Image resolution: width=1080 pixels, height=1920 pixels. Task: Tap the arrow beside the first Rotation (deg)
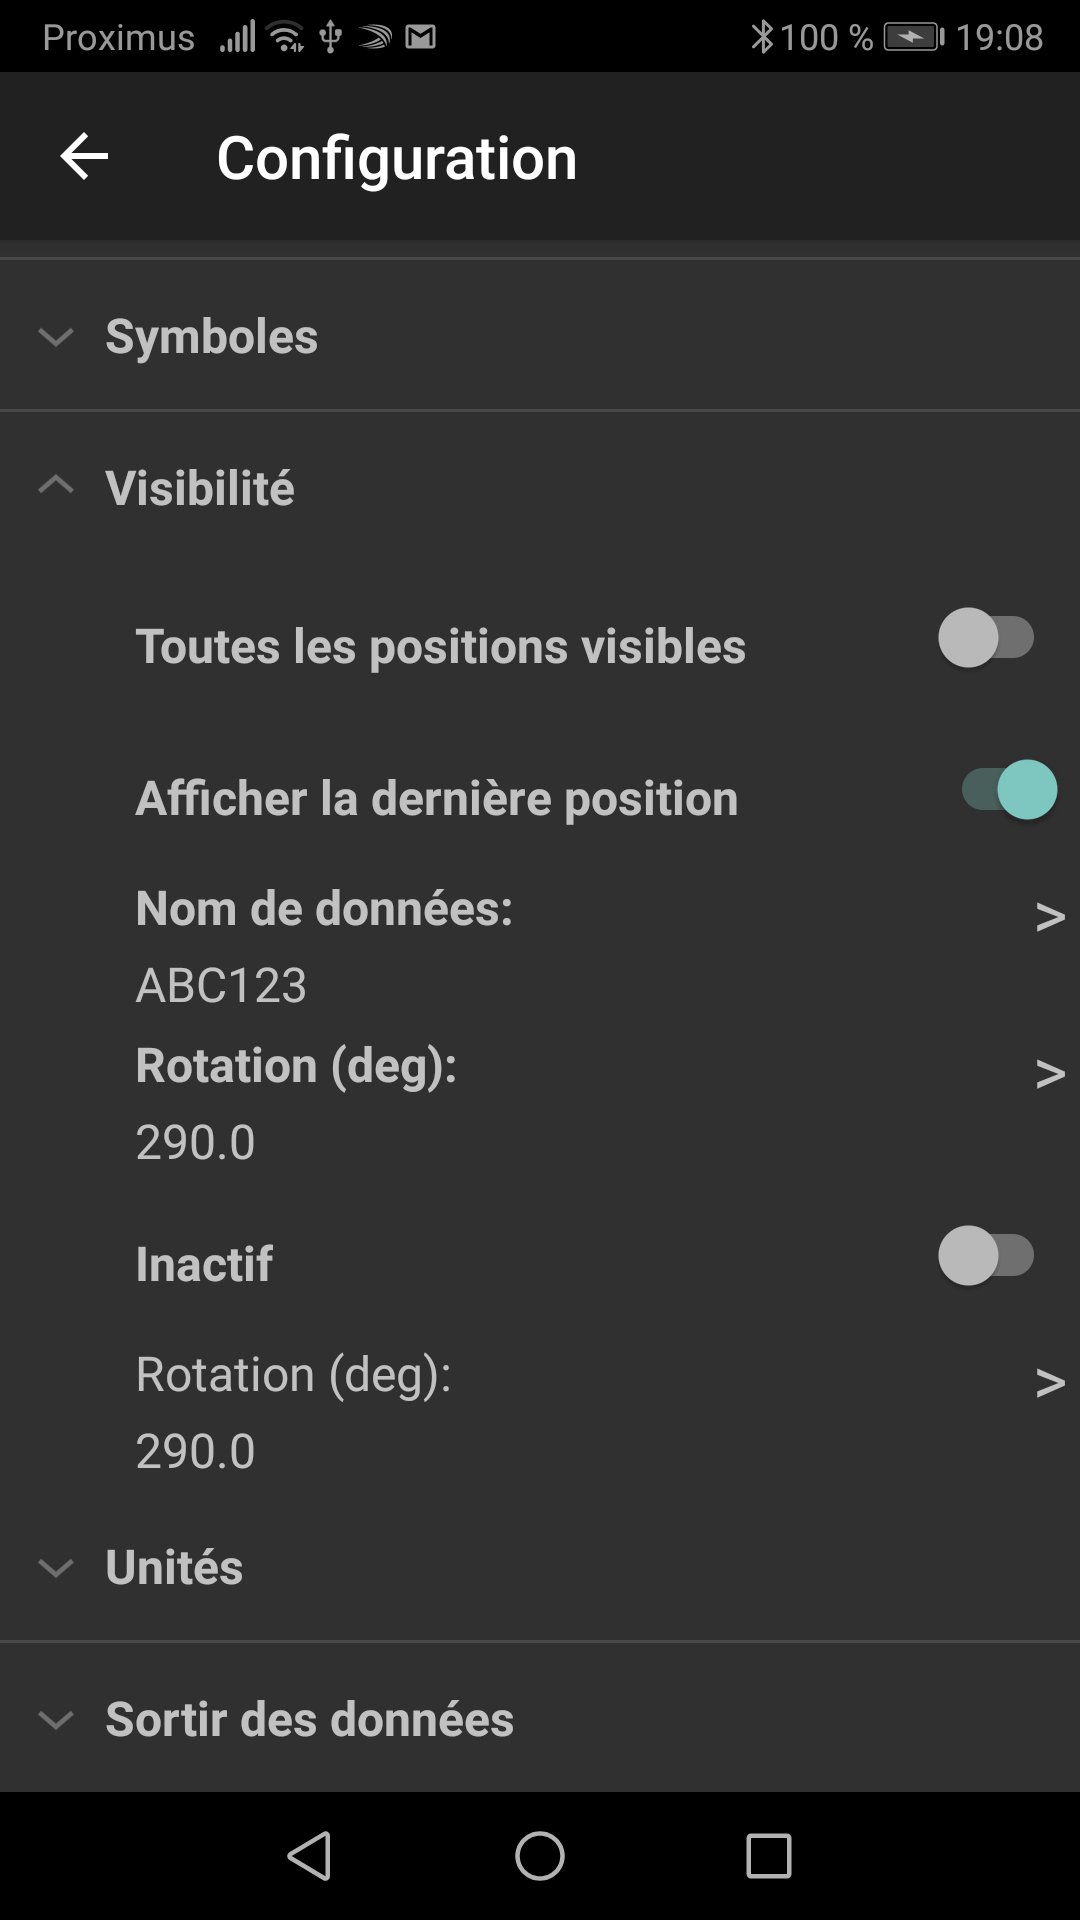click(x=1049, y=1073)
